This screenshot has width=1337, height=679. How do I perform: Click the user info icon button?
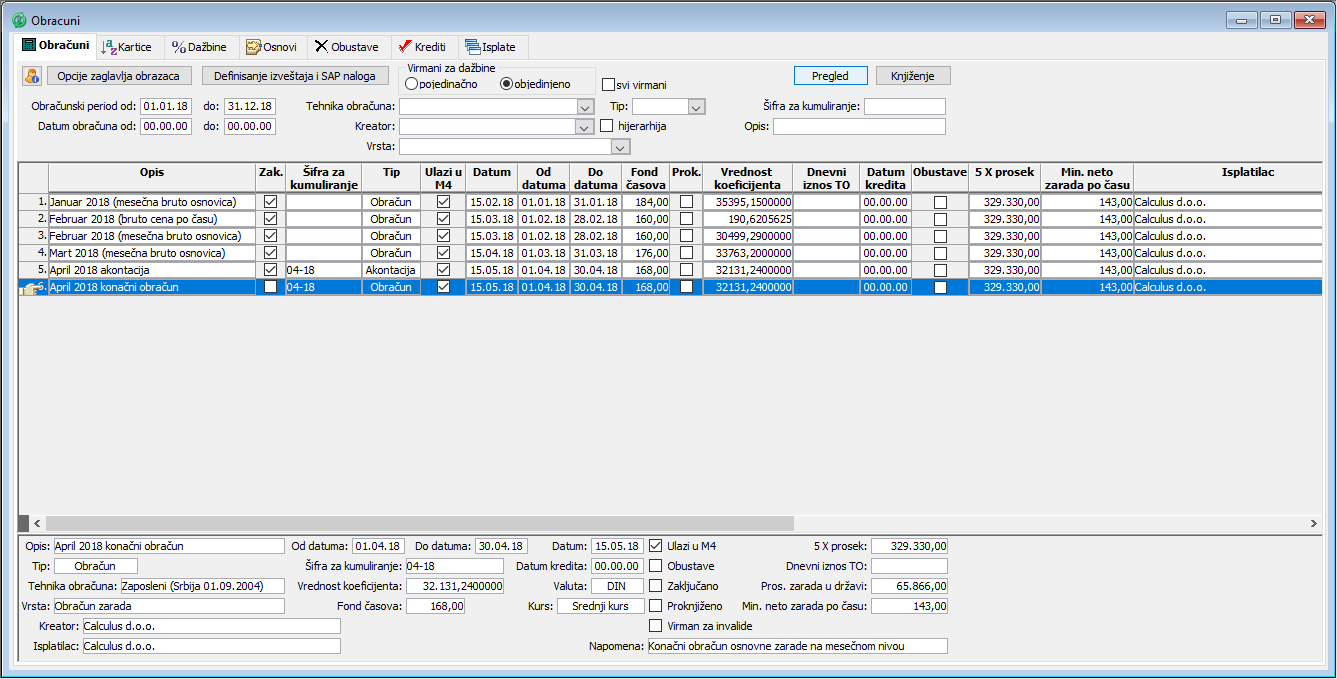click(x=31, y=76)
